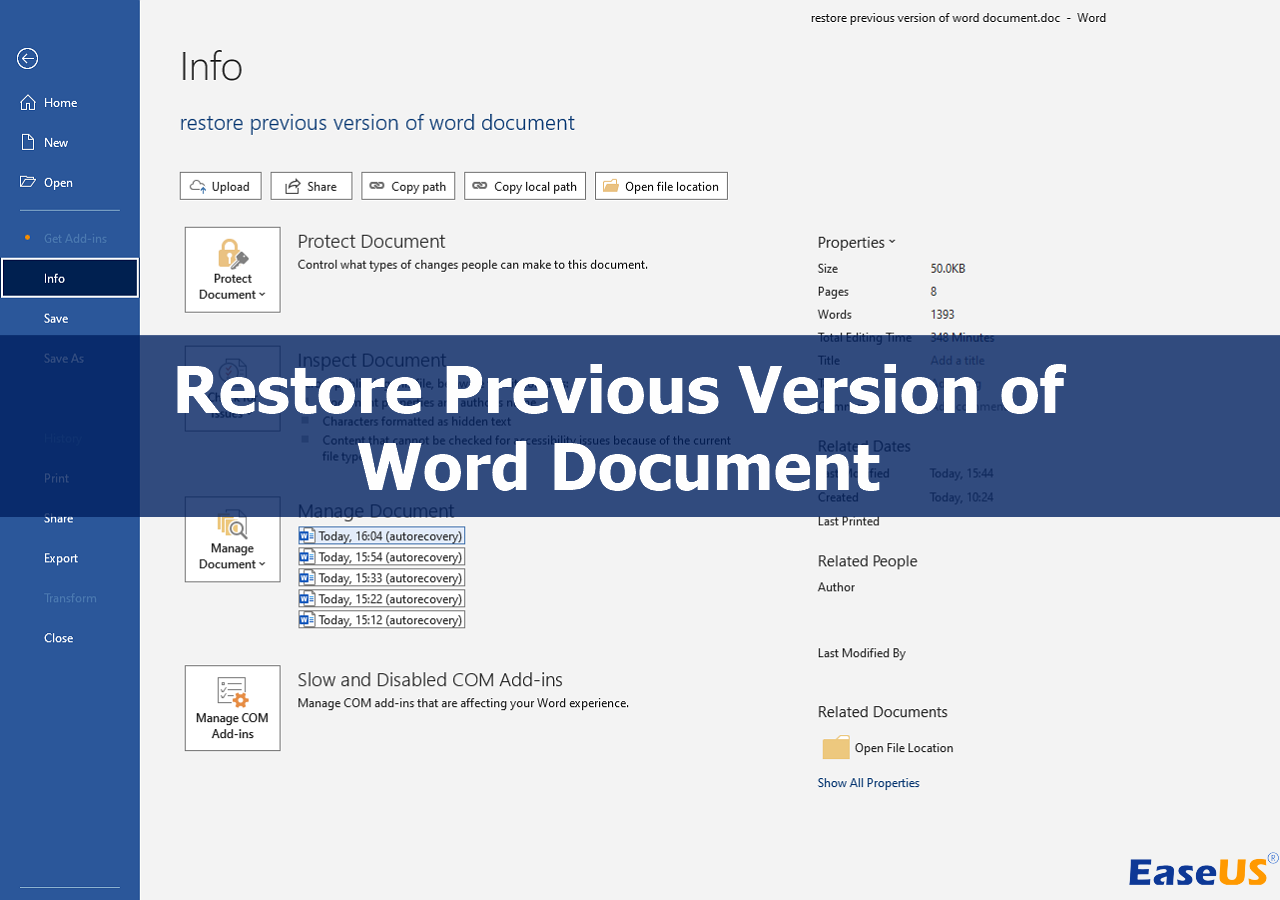
Task: Click the Copy path button
Action: (408, 186)
